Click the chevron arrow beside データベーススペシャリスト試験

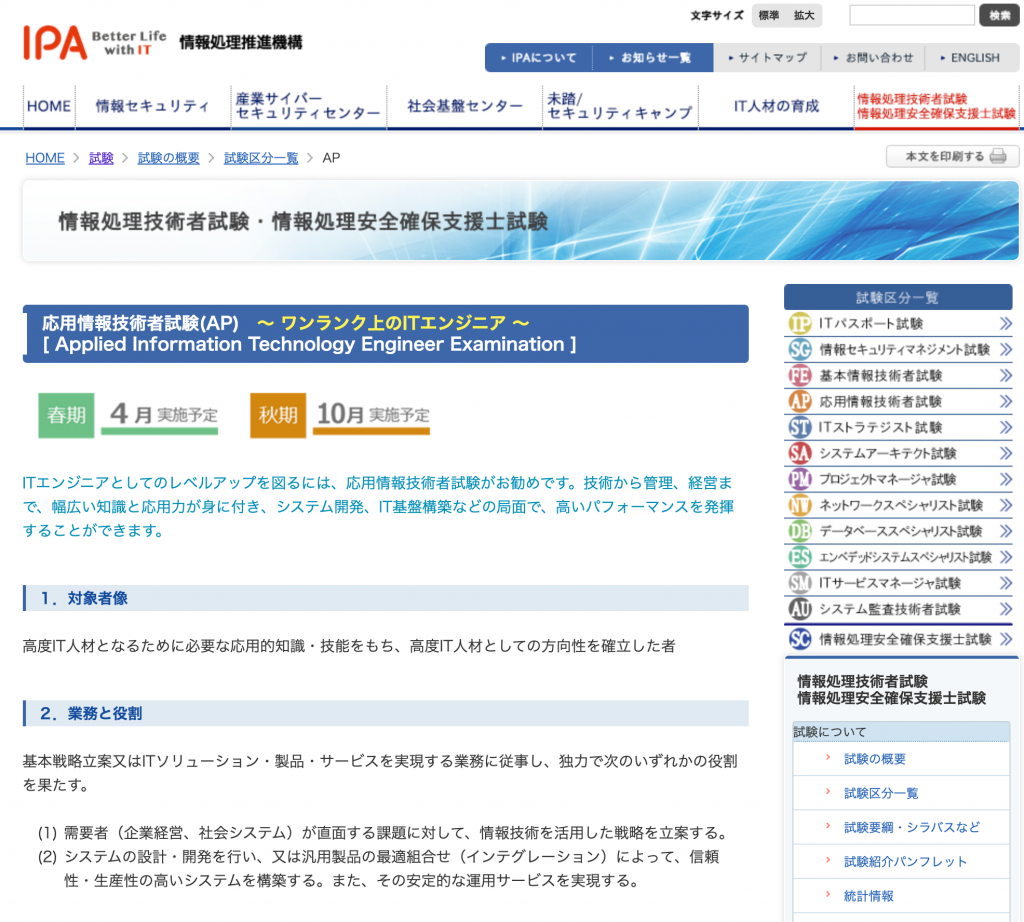click(1006, 531)
